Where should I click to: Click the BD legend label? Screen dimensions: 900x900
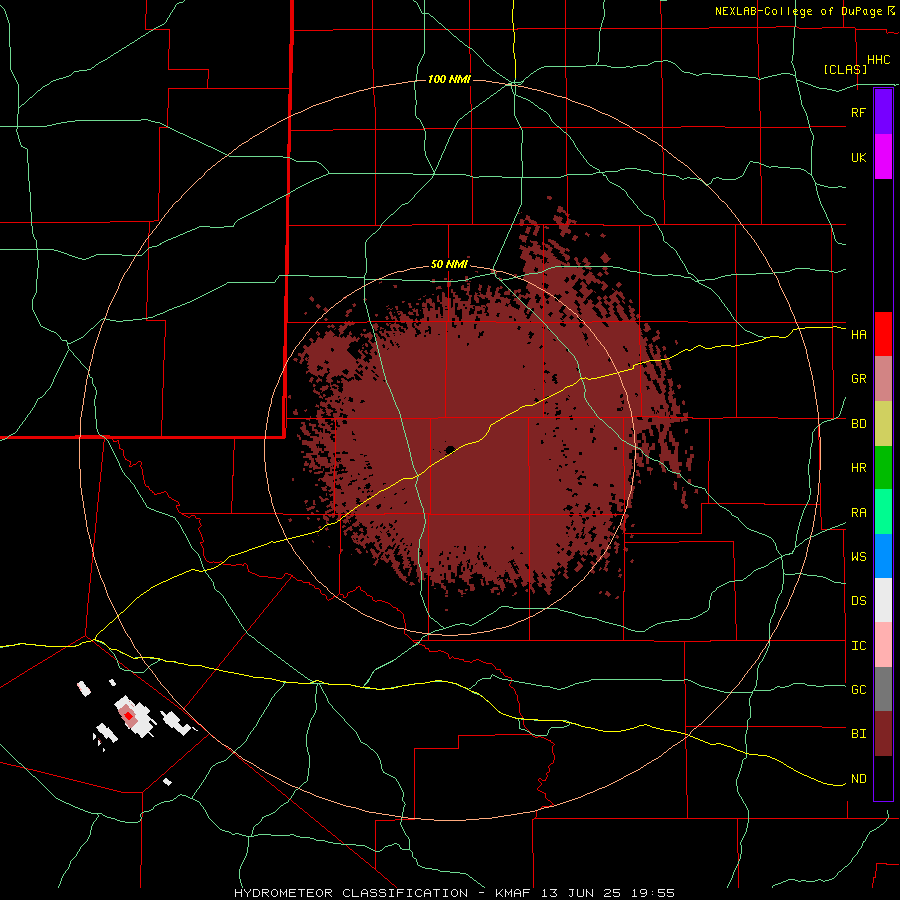coord(858,424)
